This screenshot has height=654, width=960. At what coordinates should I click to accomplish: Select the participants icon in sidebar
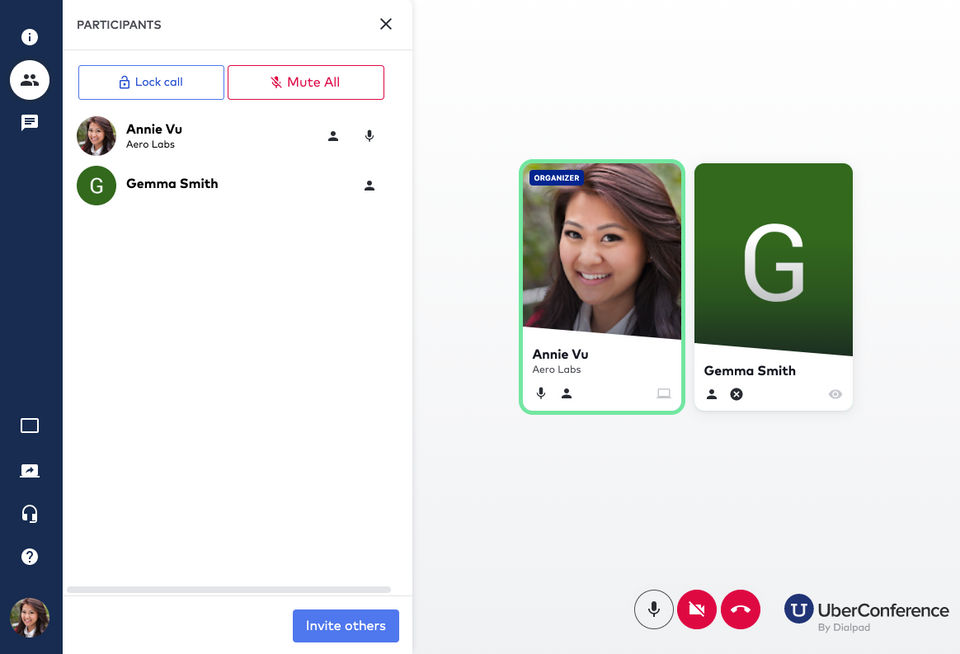[x=29, y=80]
